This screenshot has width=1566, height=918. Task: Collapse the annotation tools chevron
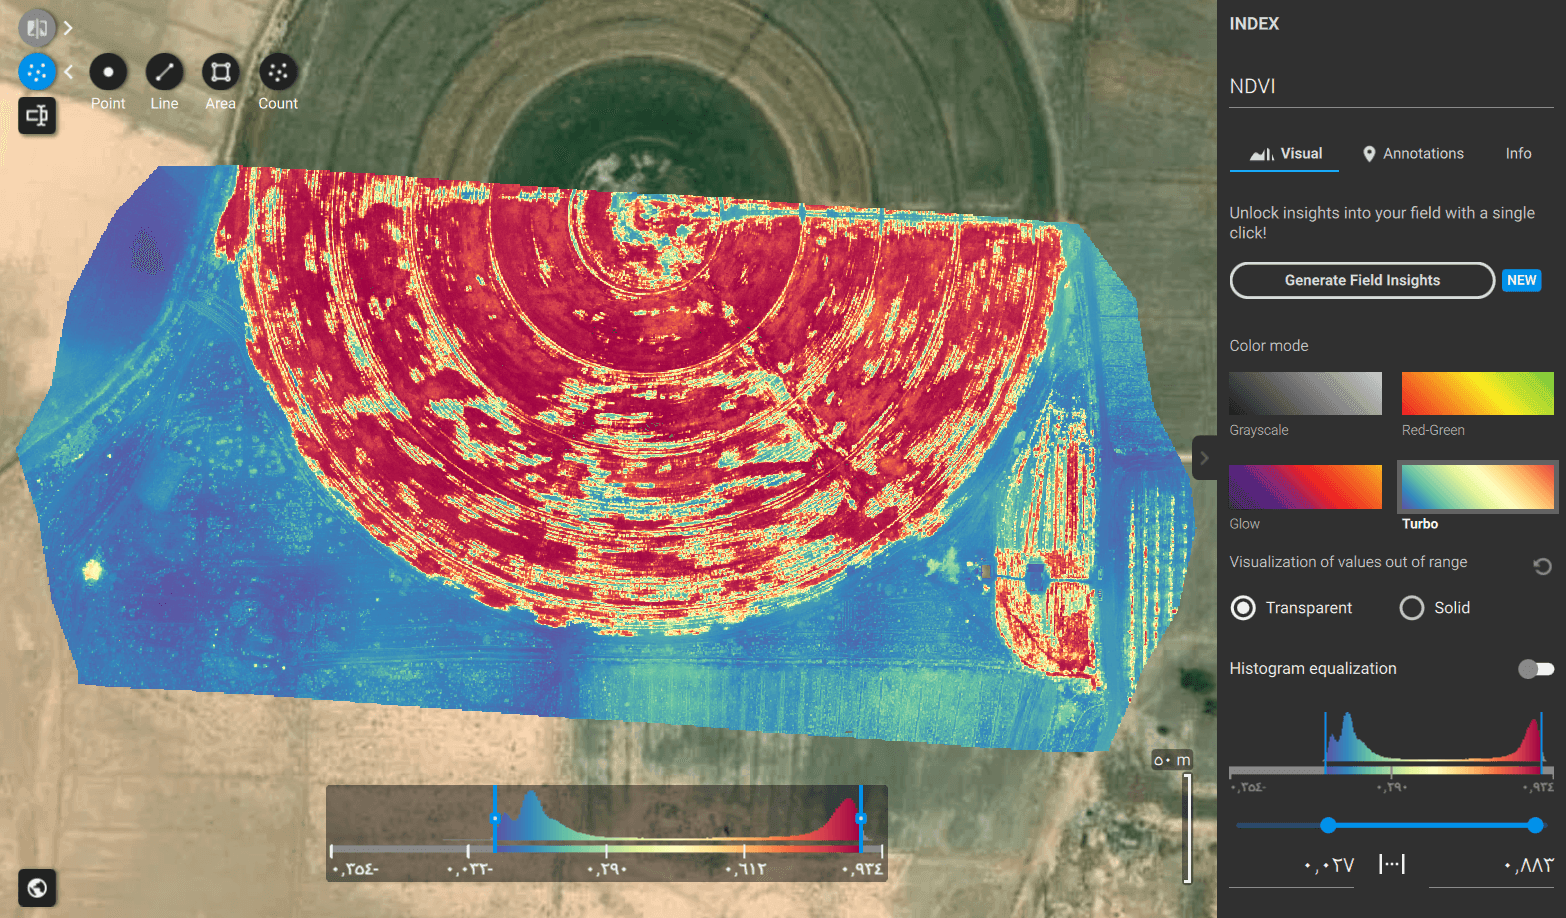[69, 72]
